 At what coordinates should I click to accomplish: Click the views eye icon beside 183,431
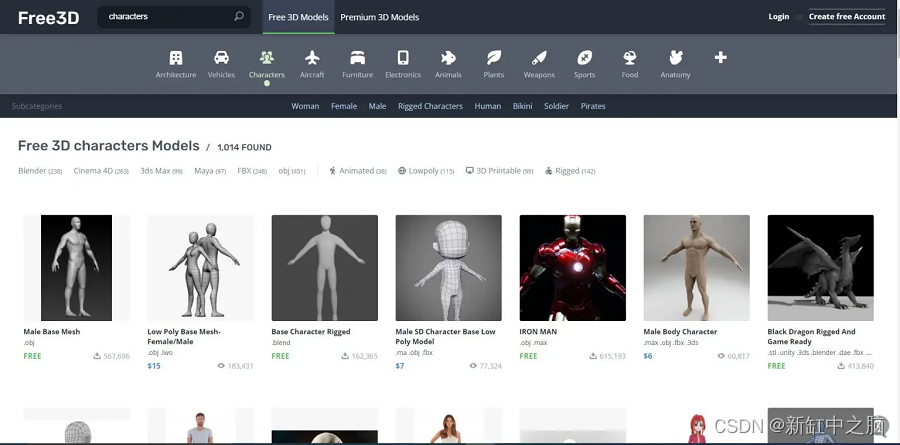coord(221,366)
